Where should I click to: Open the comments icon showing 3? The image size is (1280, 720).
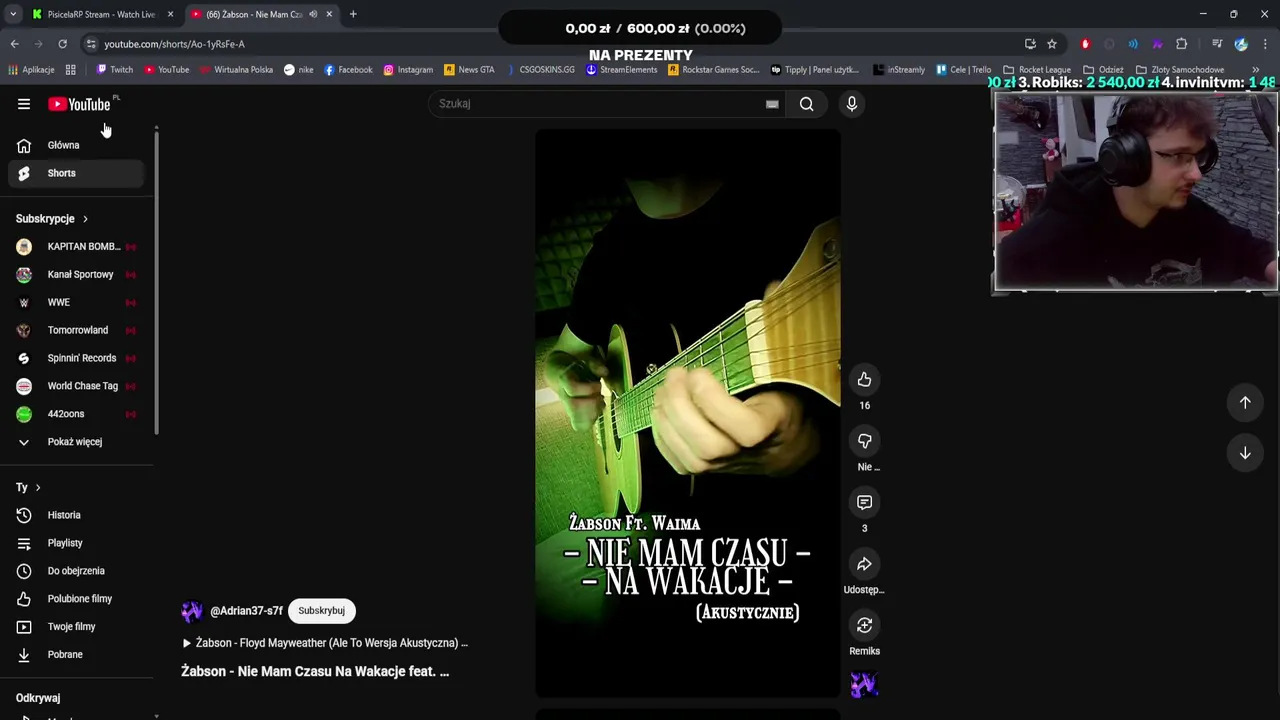(x=865, y=502)
